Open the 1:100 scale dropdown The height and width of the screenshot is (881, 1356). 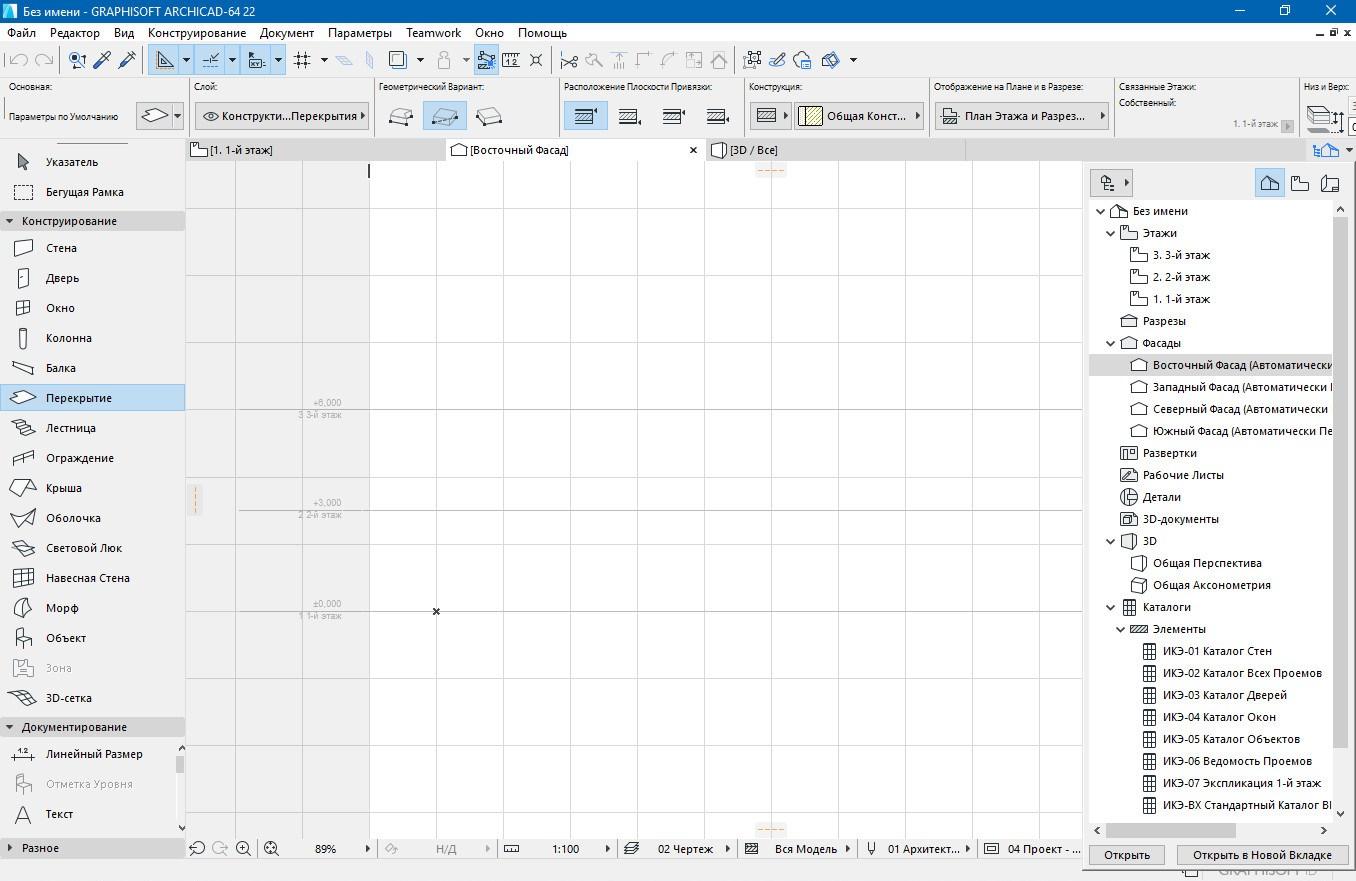pyautogui.click(x=606, y=848)
